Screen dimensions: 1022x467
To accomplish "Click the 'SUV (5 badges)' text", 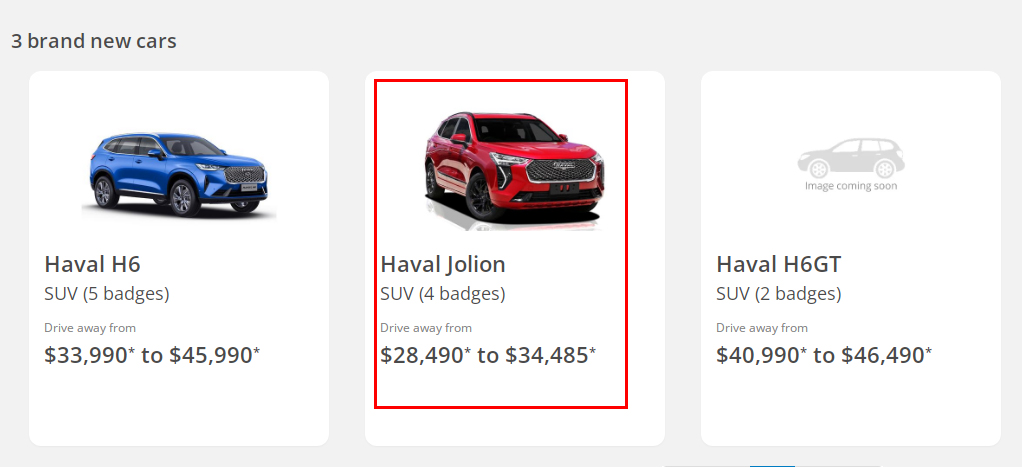I will click(x=106, y=294).
